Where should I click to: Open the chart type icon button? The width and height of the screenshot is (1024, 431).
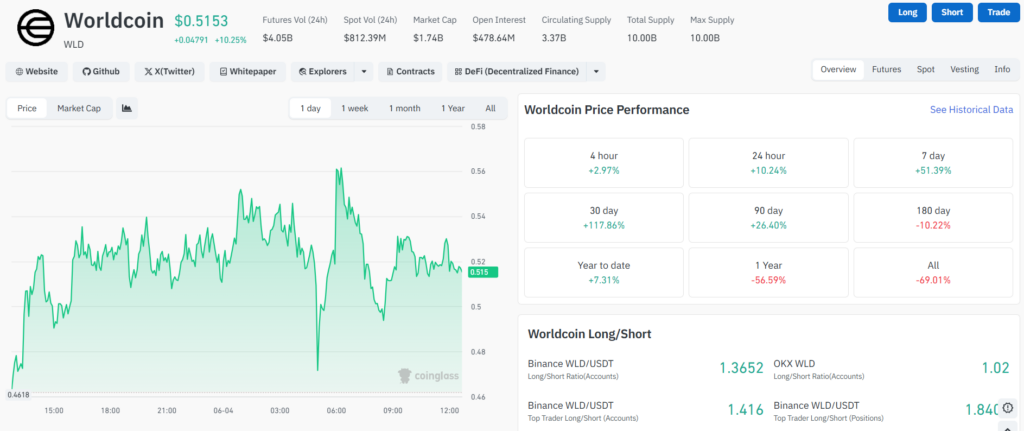(127, 108)
